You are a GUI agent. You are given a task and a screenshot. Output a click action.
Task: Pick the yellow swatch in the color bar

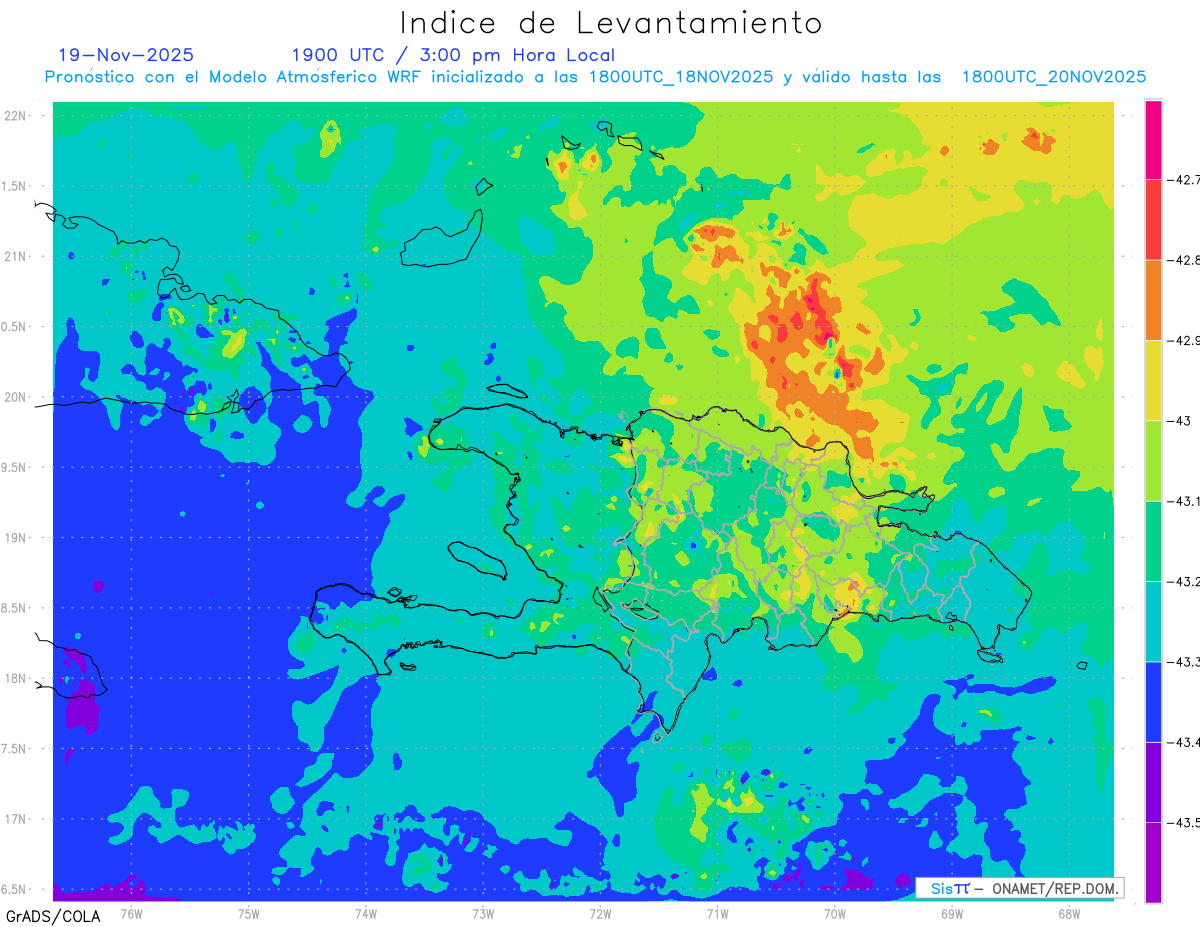[1153, 380]
